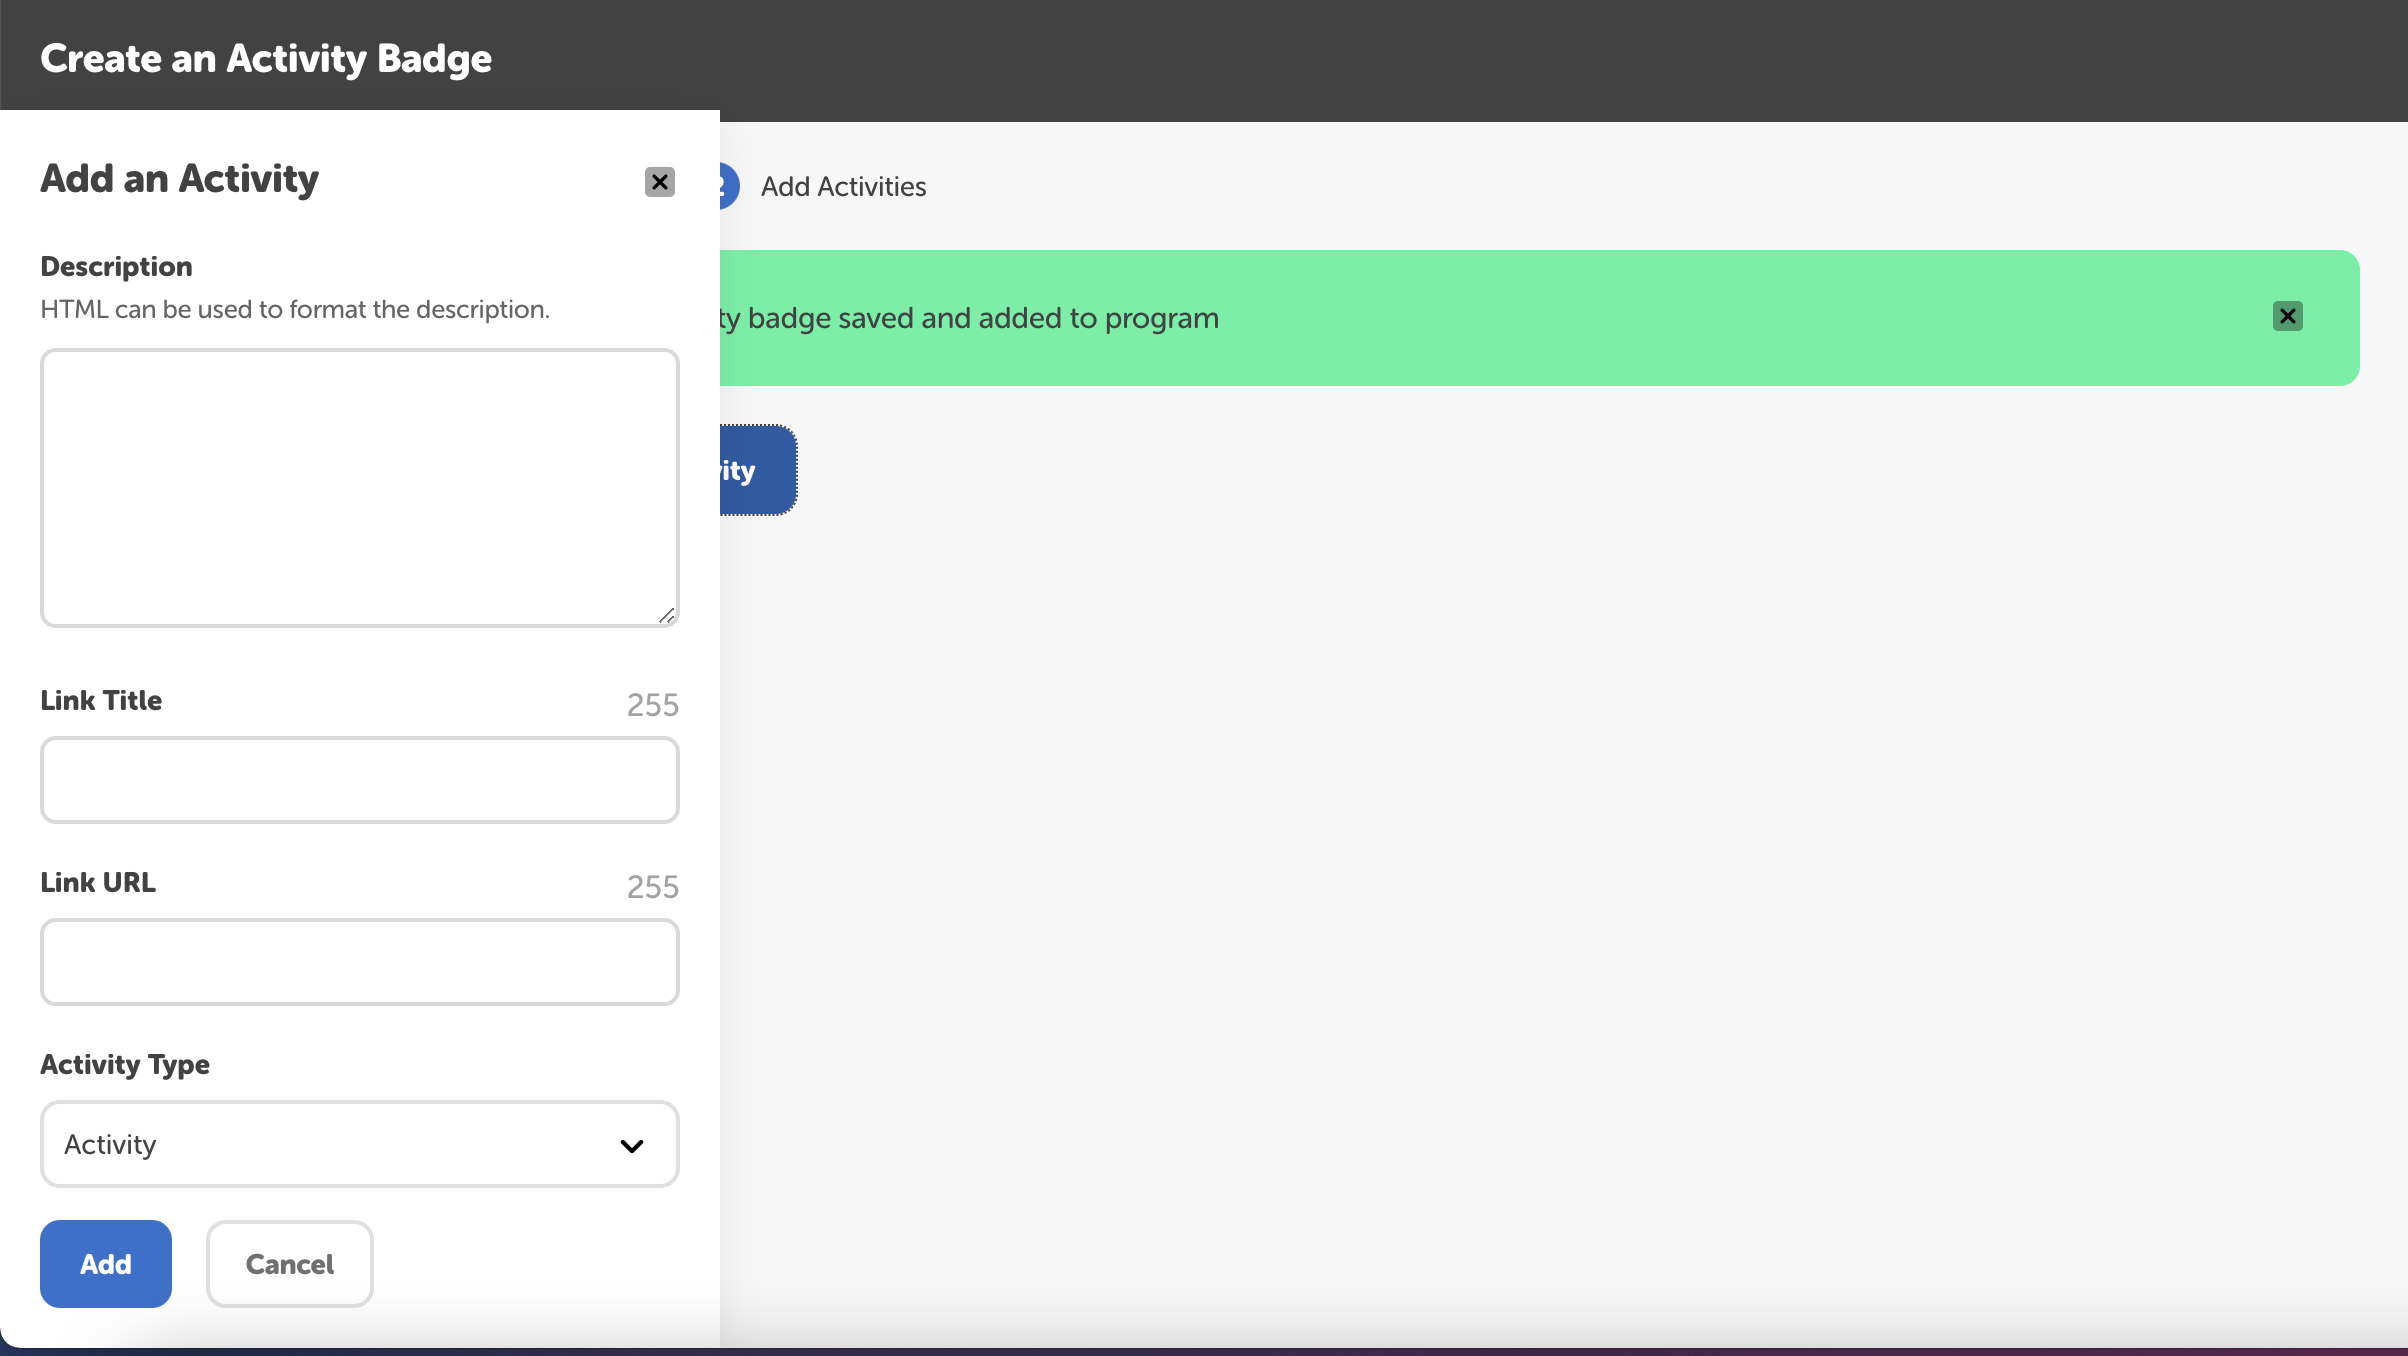Click the Activity Type field label
Image resolution: width=2408 pixels, height=1356 pixels.
pos(125,1064)
